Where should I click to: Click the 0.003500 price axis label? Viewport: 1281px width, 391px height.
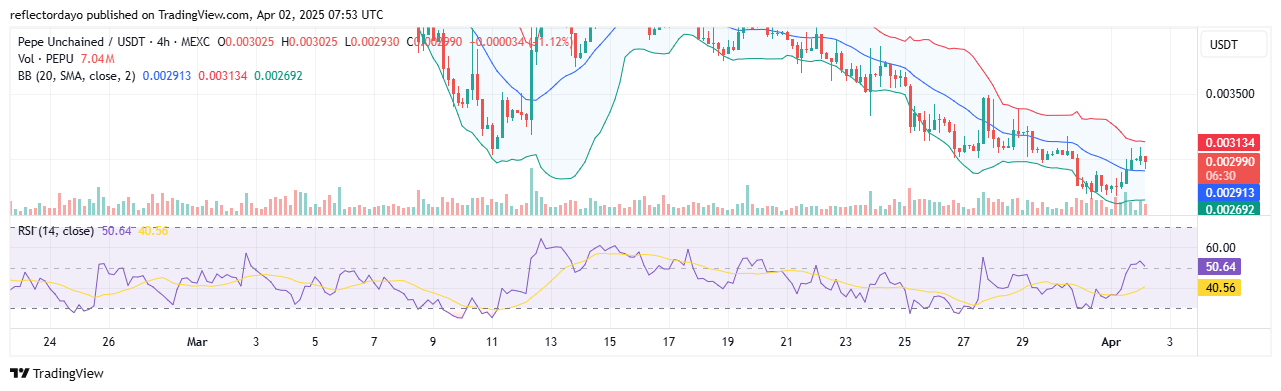pyautogui.click(x=1231, y=93)
